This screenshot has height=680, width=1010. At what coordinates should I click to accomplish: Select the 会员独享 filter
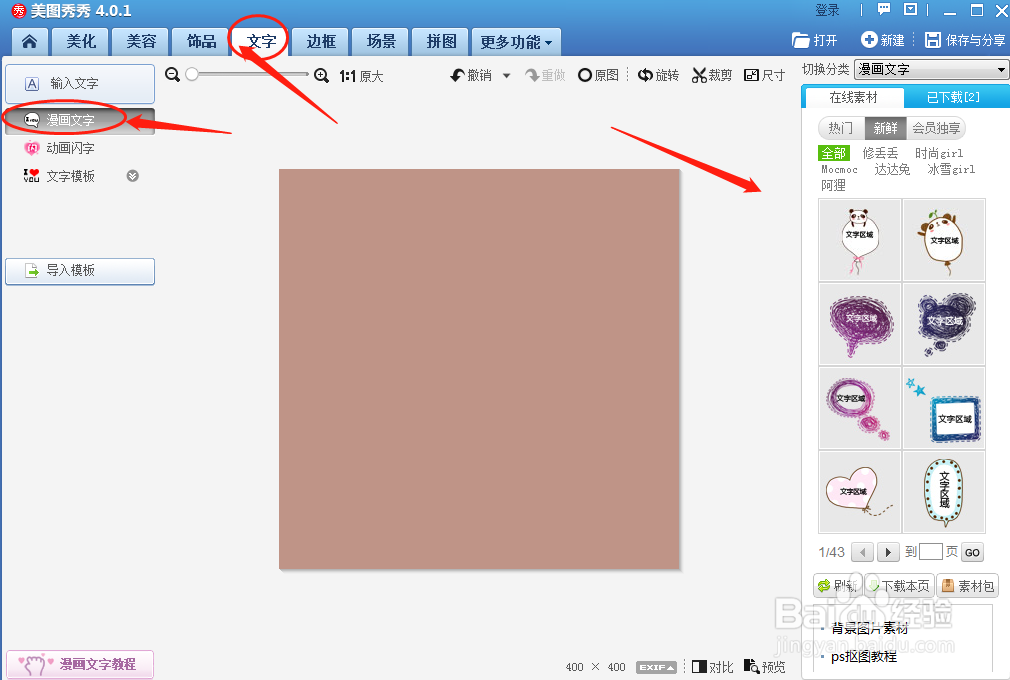(936, 128)
